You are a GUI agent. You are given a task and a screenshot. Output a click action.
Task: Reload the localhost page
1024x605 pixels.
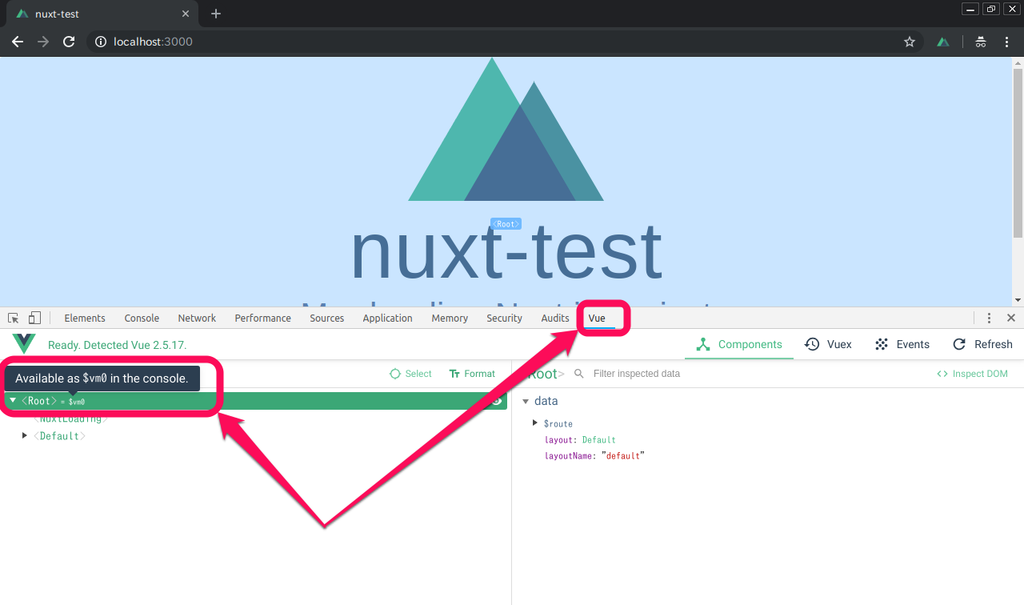pos(69,42)
